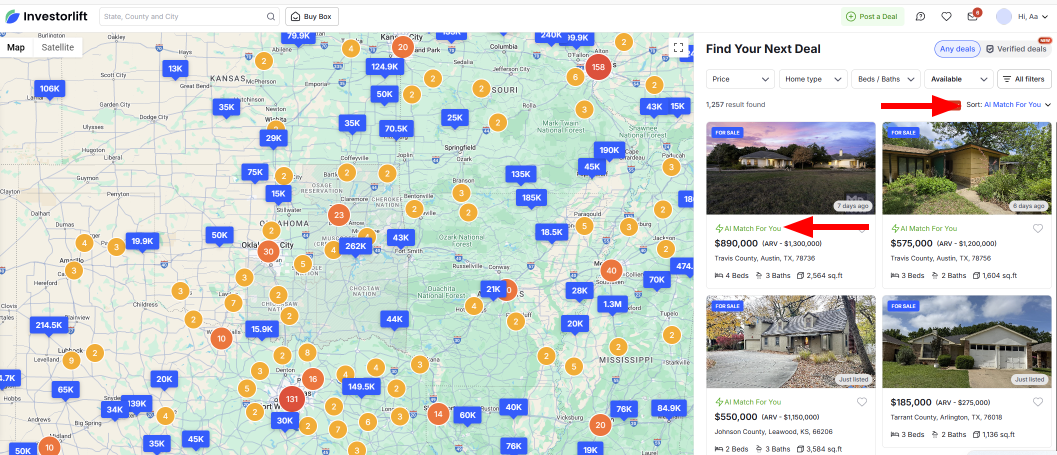Open the Price filter dropdown
Screen dimensions: 1057x455
click(740, 79)
